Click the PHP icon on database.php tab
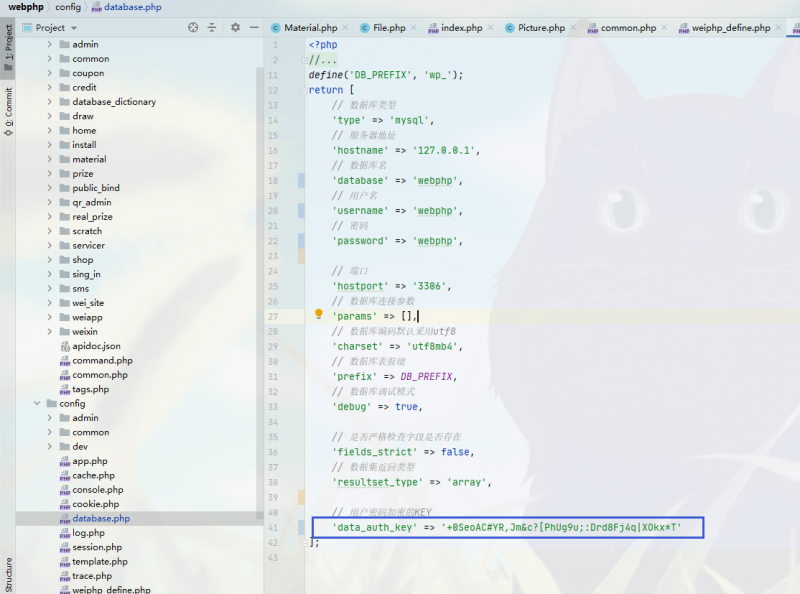 [x=97, y=8]
